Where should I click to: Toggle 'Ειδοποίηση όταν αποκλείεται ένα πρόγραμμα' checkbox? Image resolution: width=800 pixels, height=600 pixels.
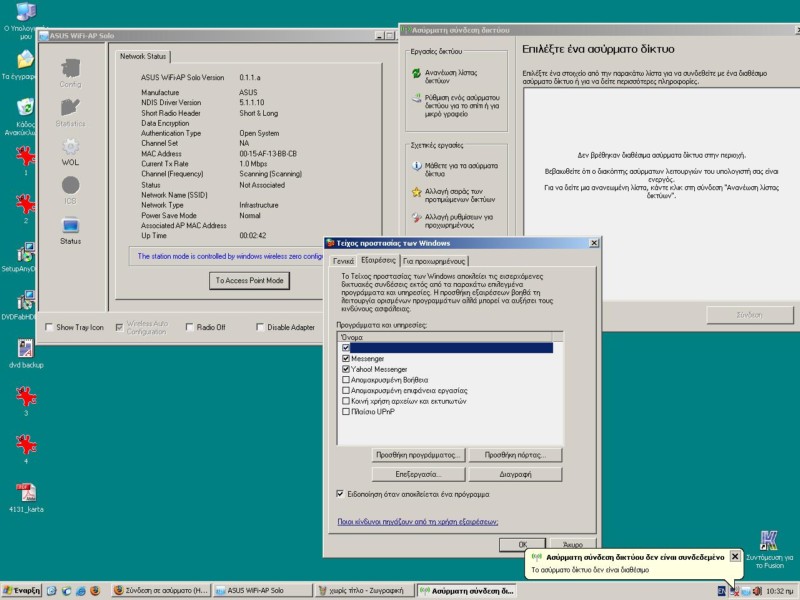point(340,494)
